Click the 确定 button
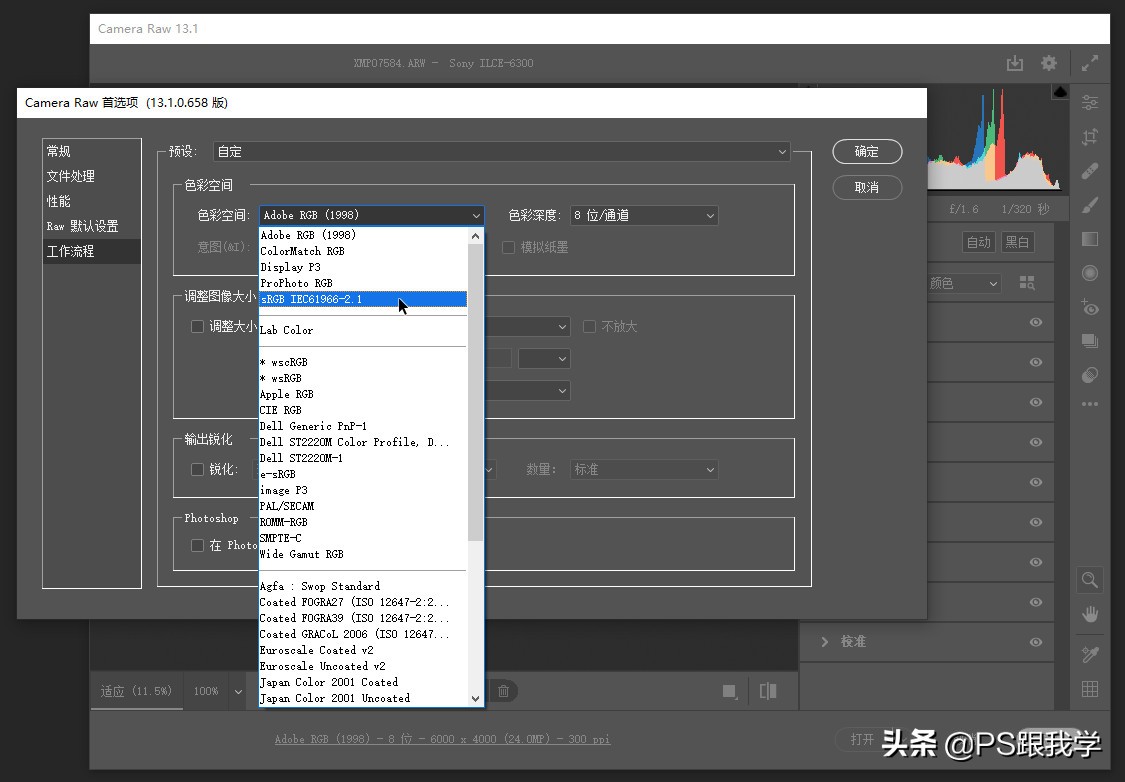The width and height of the screenshot is (1125, 782). click(x=867, y=152)
